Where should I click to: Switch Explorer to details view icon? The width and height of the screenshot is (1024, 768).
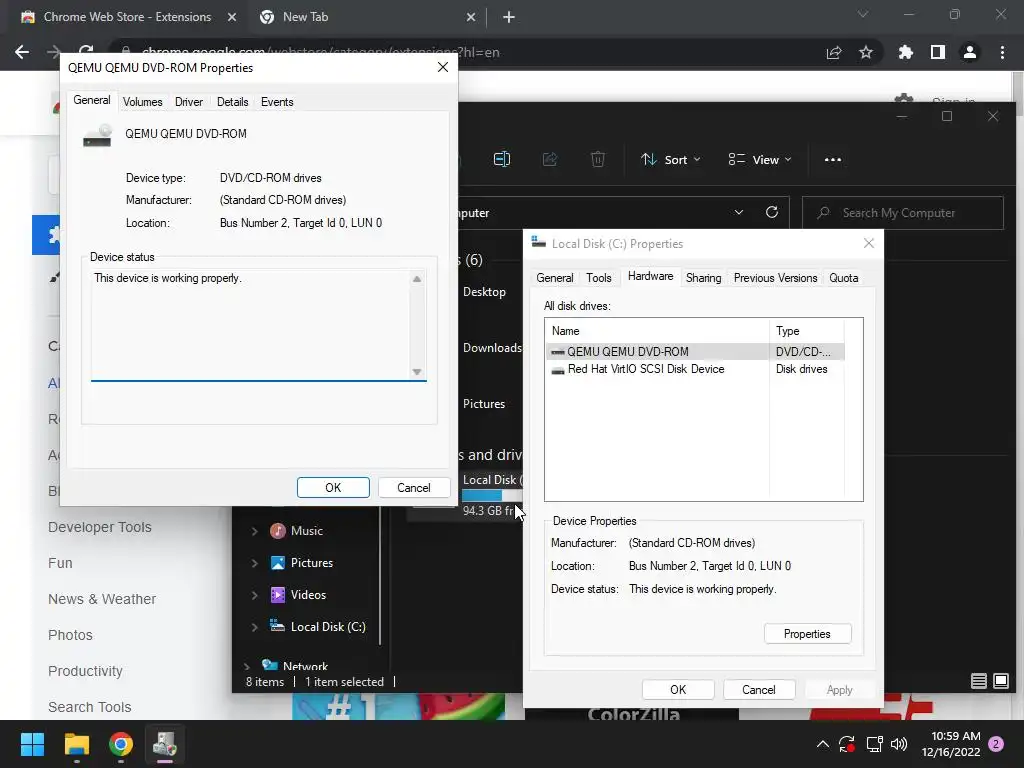(x=978, y=681)
